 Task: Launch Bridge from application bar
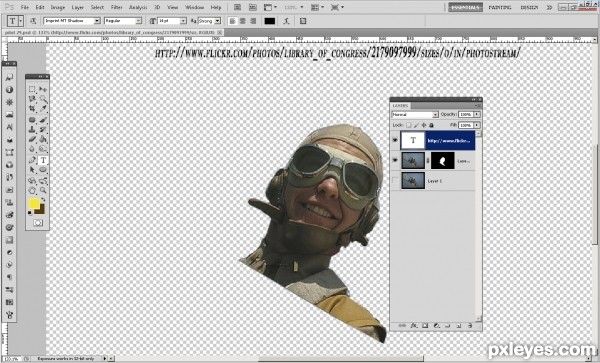(x=237, y=7)
